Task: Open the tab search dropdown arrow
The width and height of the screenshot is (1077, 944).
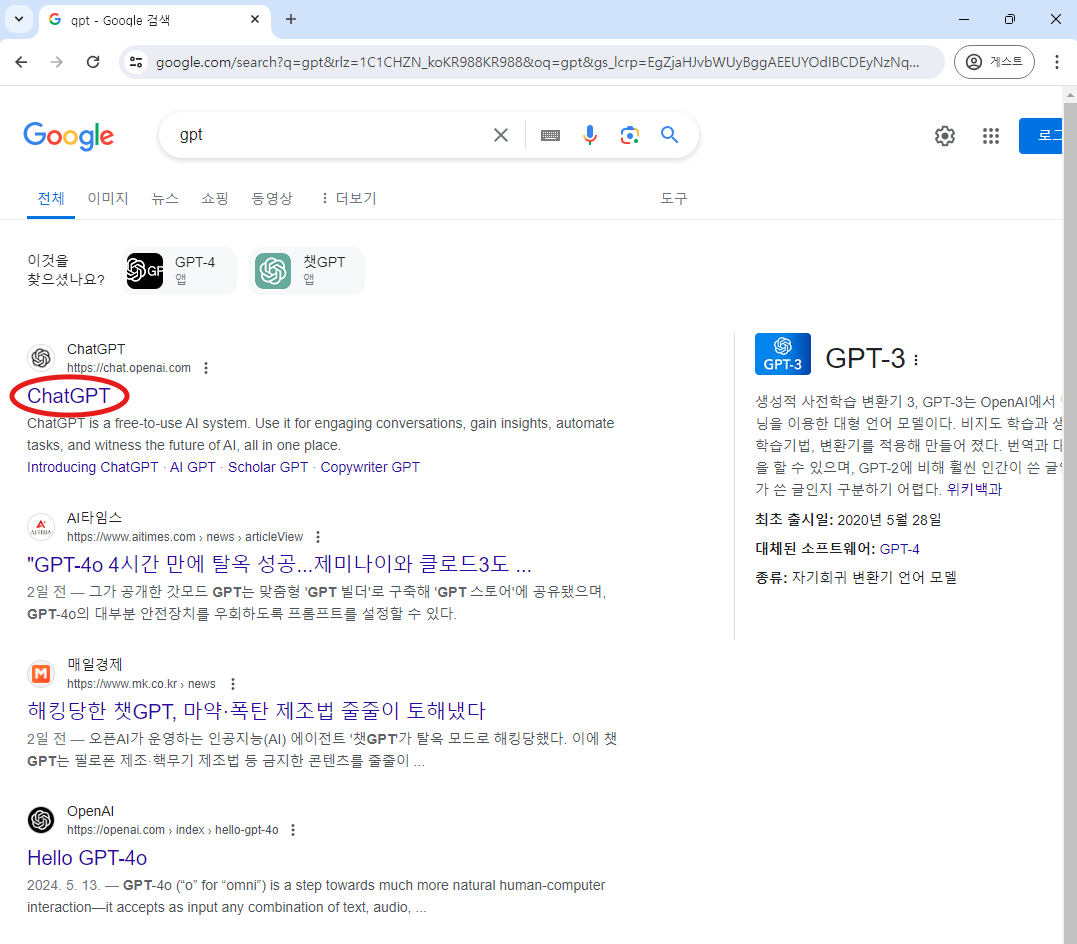Action: pos(19,19)
